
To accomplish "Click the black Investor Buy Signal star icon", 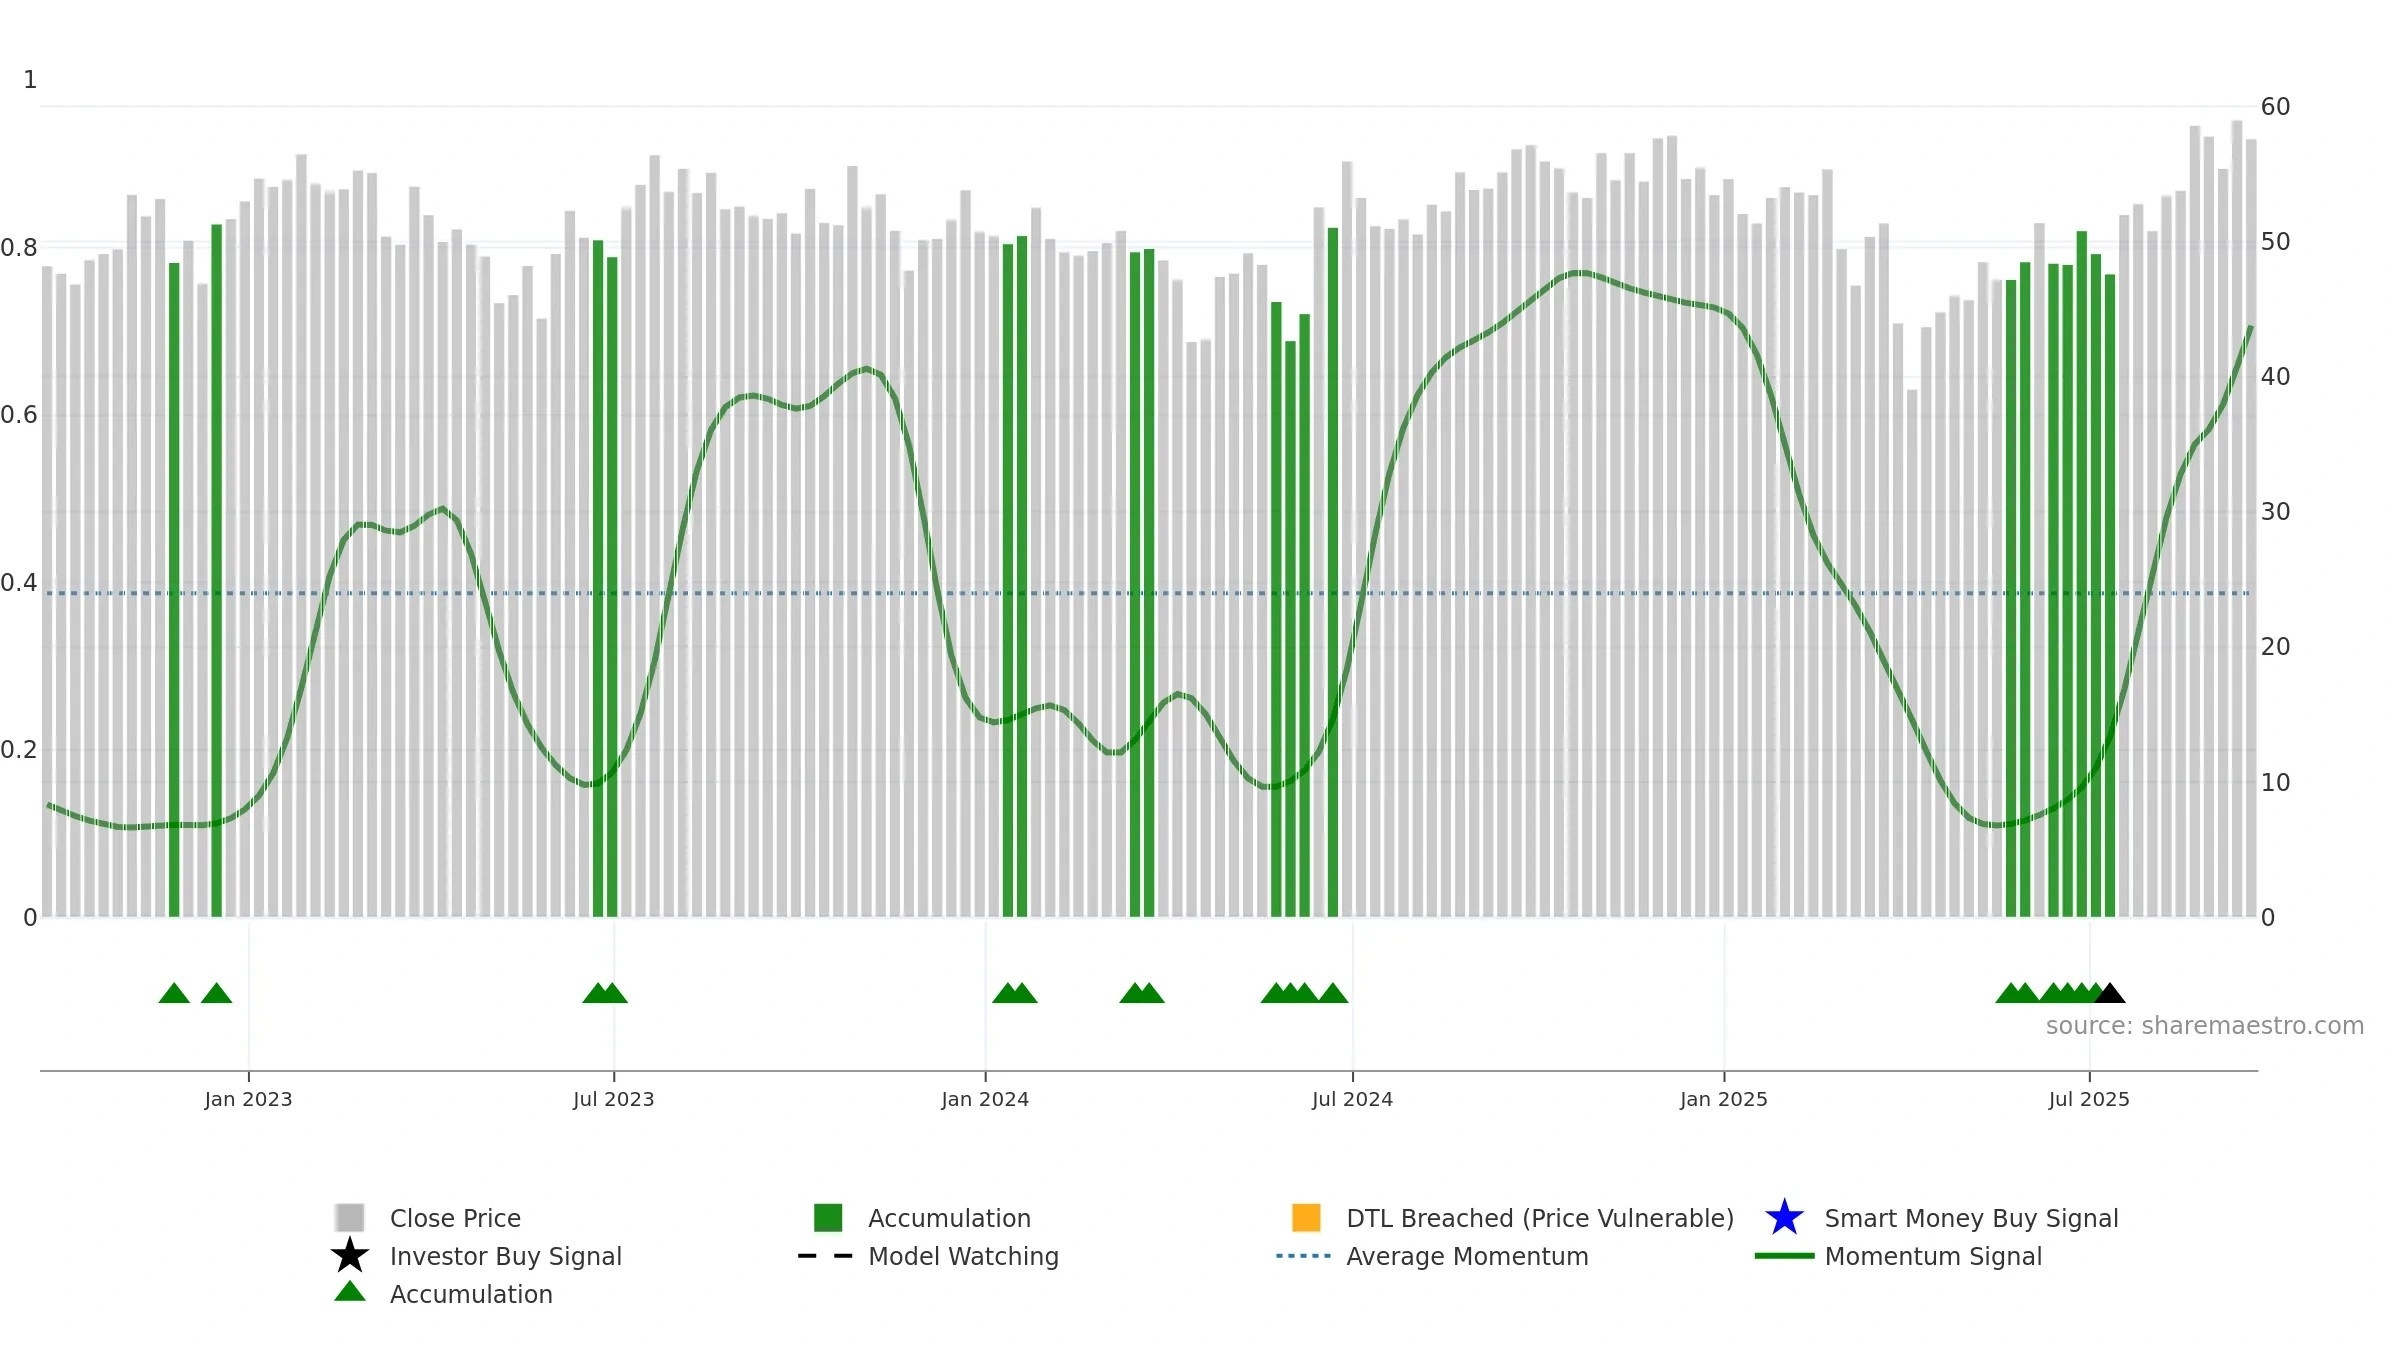I will coord(350,1256).
